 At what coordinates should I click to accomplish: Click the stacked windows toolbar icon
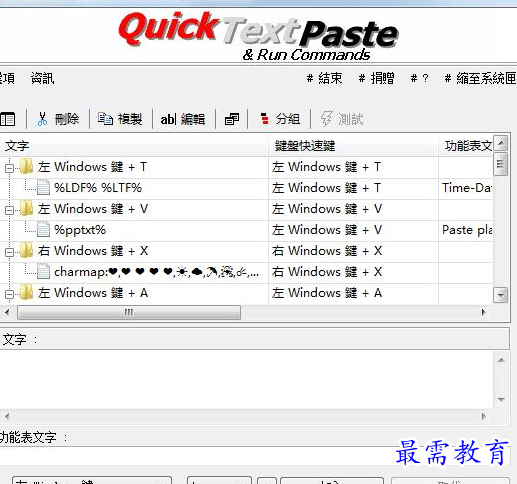click(232, 119)
